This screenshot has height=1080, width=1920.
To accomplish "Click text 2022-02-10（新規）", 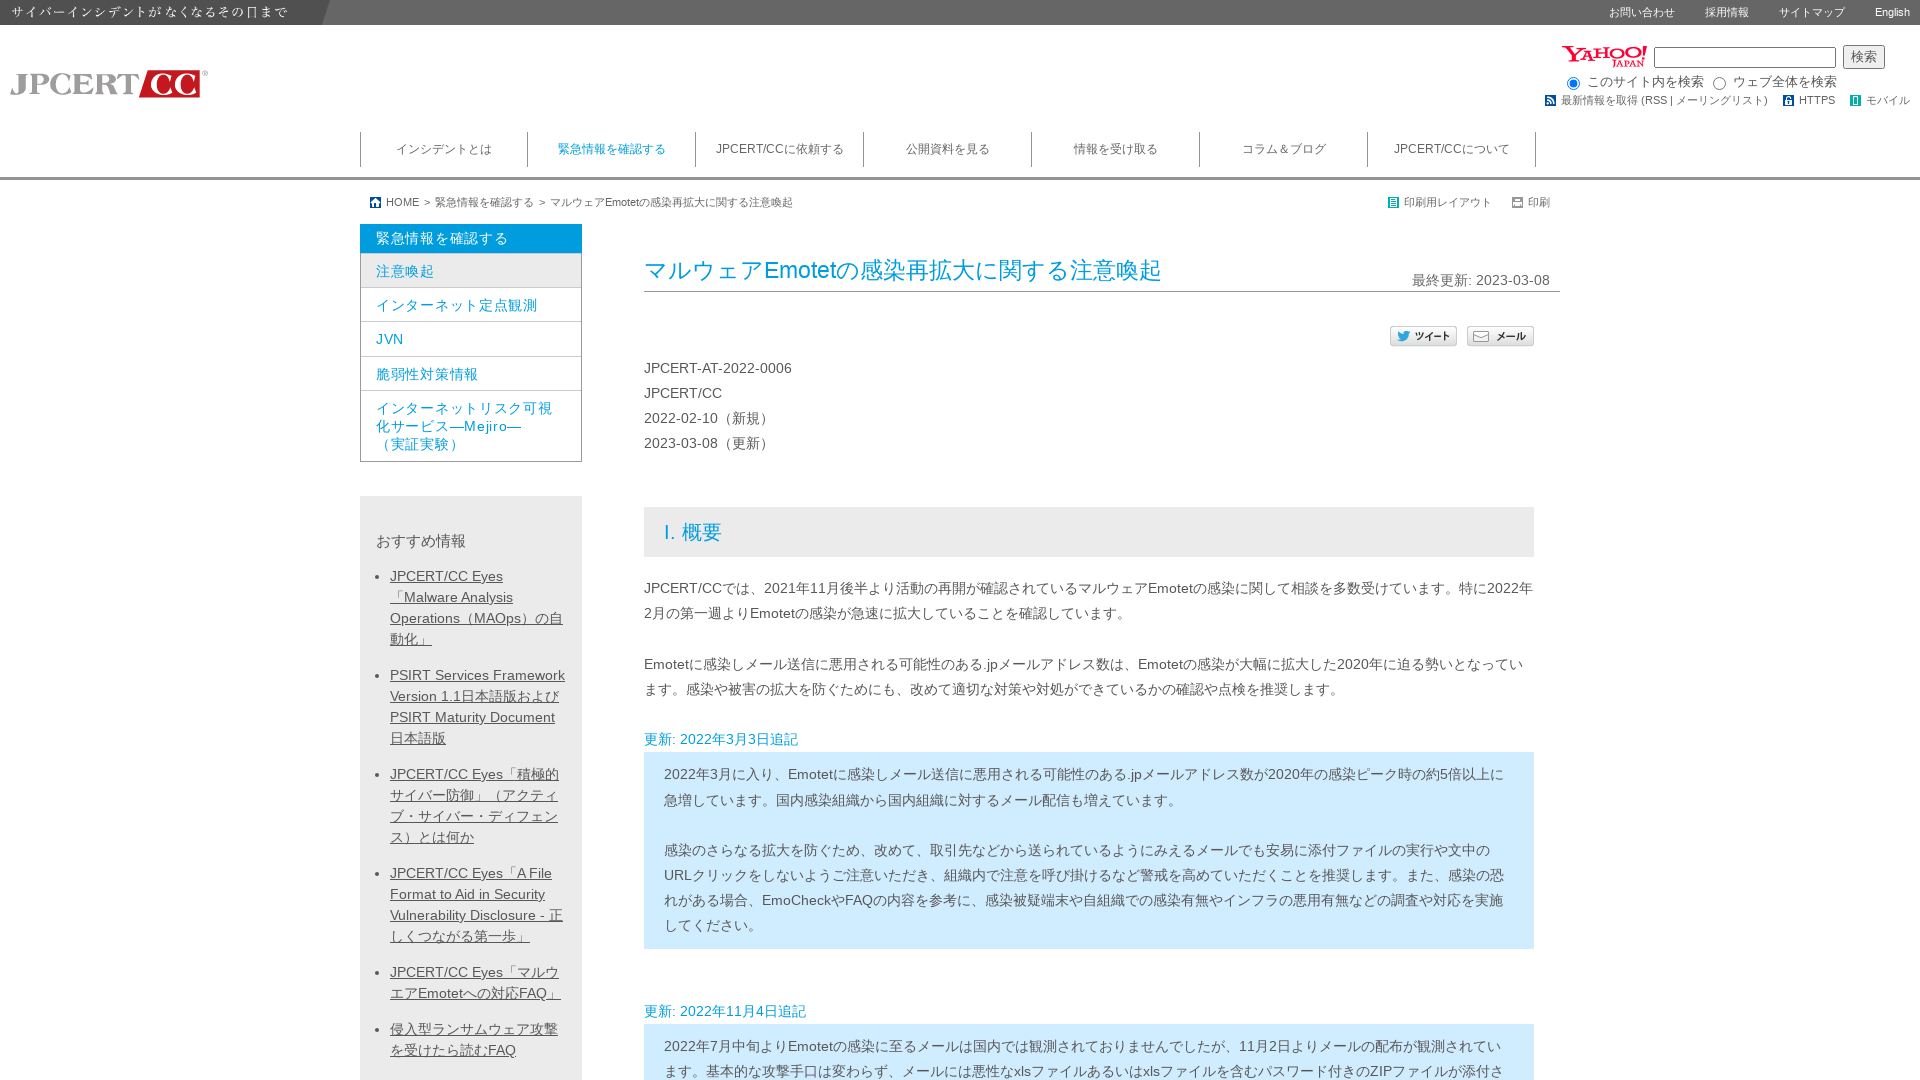I will tap(709, 419).
